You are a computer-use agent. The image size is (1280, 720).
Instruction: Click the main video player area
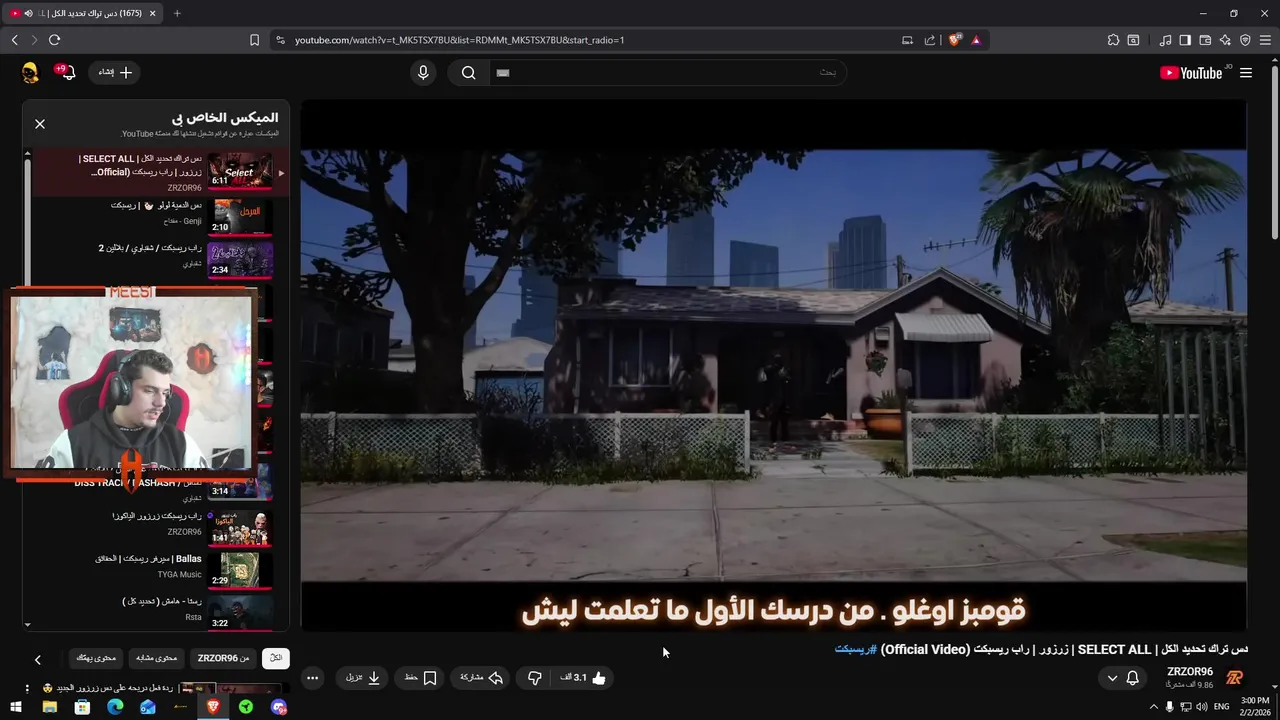[x=773, y=365]
